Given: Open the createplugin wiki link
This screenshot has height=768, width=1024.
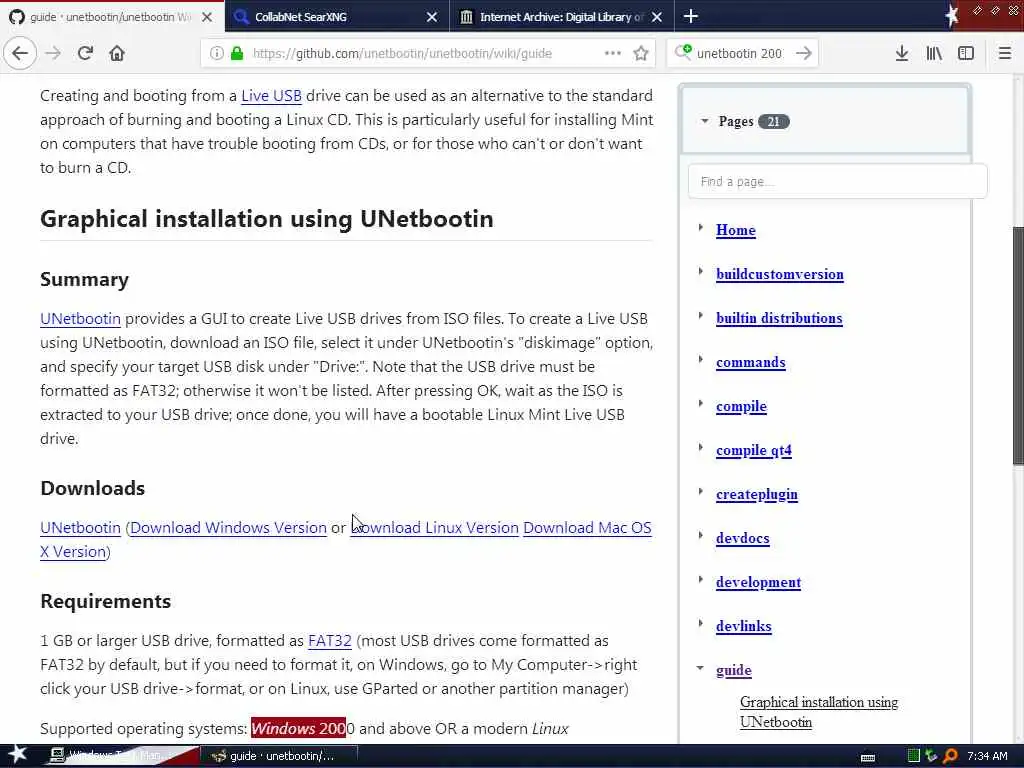Looking at the screenshot, I should click(756, 494).
